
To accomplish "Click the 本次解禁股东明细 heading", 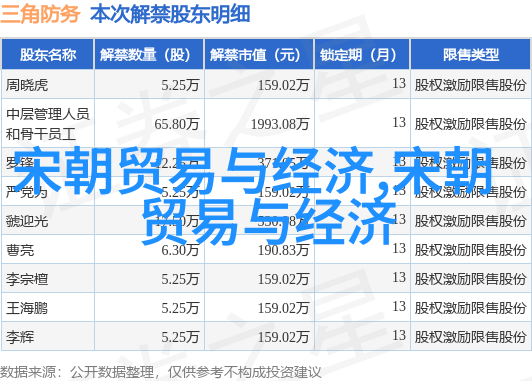I will click(x=170, y=14).
